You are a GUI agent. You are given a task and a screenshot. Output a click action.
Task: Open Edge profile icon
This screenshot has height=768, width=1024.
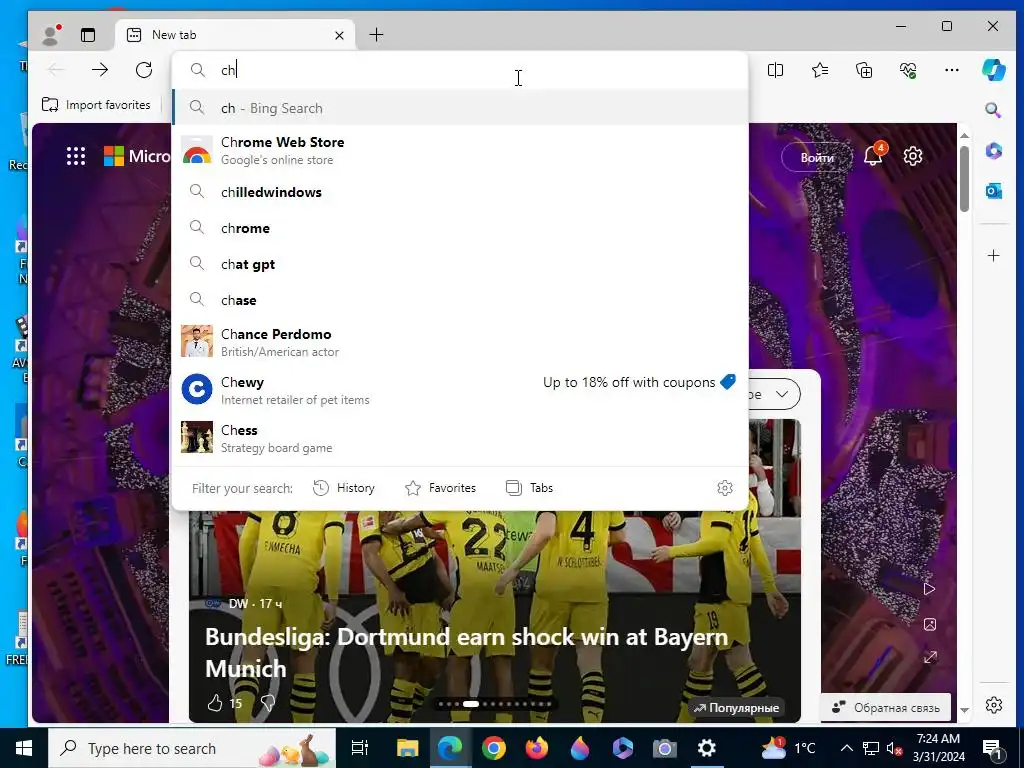tap(50, 35)
